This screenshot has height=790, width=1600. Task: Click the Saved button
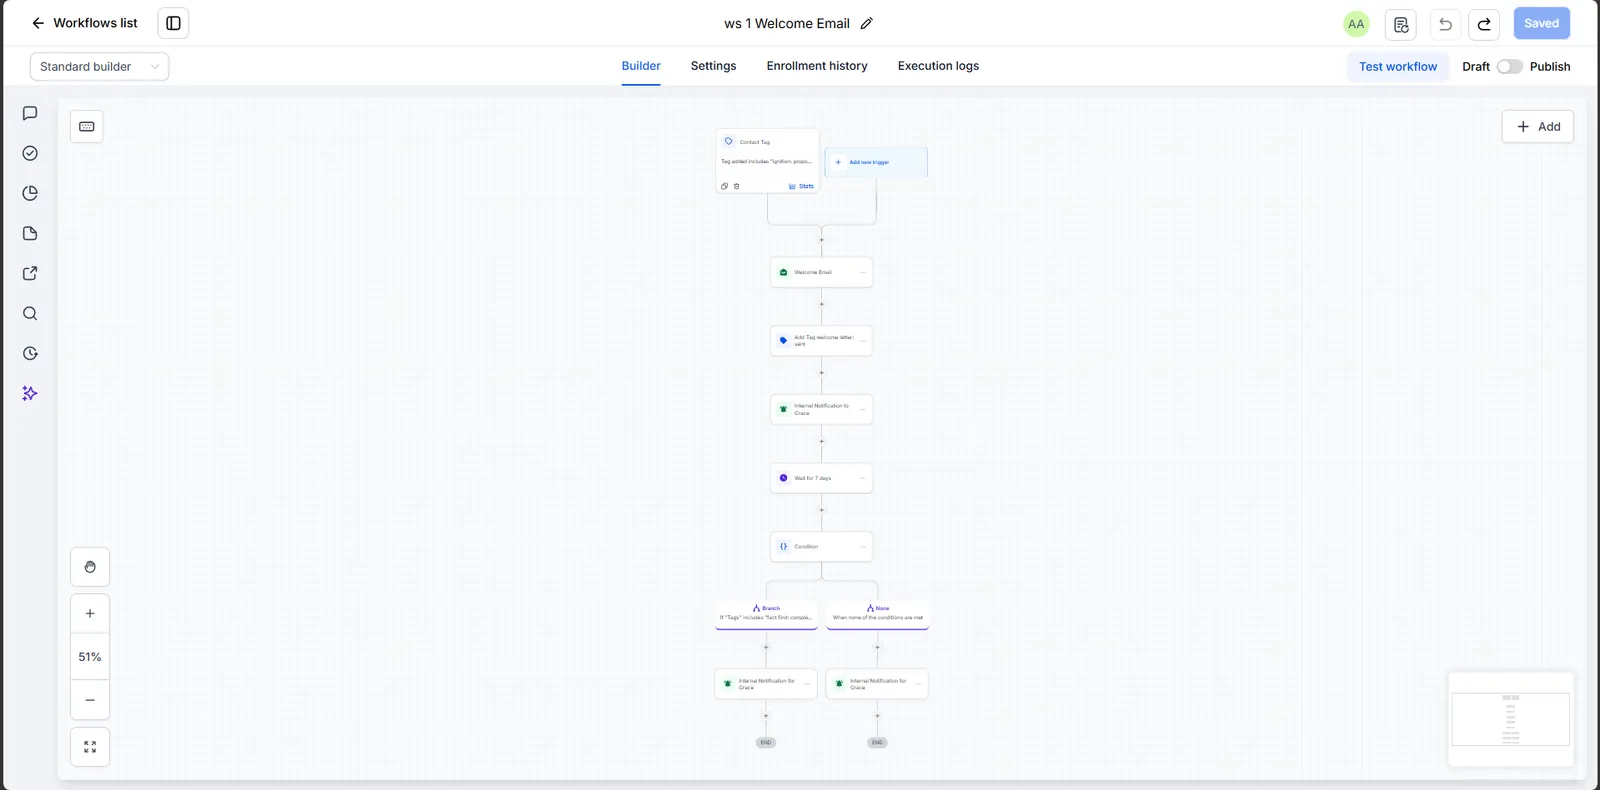pos(1541,23)
